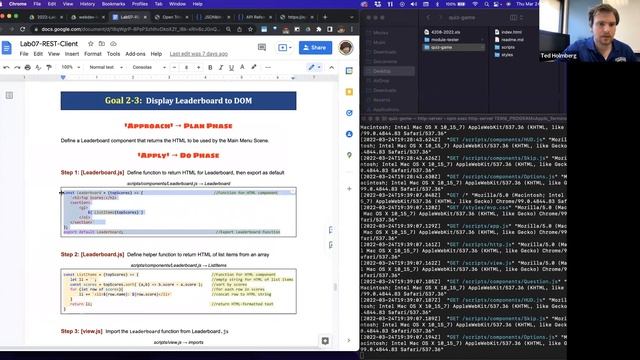
Task: Click the Suggest edits margin icon
Action: pyautogui.click(x=331, y=245)
